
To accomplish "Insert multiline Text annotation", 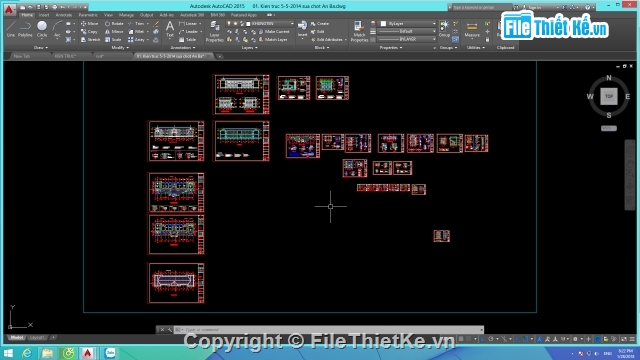I will click(170, 29).
